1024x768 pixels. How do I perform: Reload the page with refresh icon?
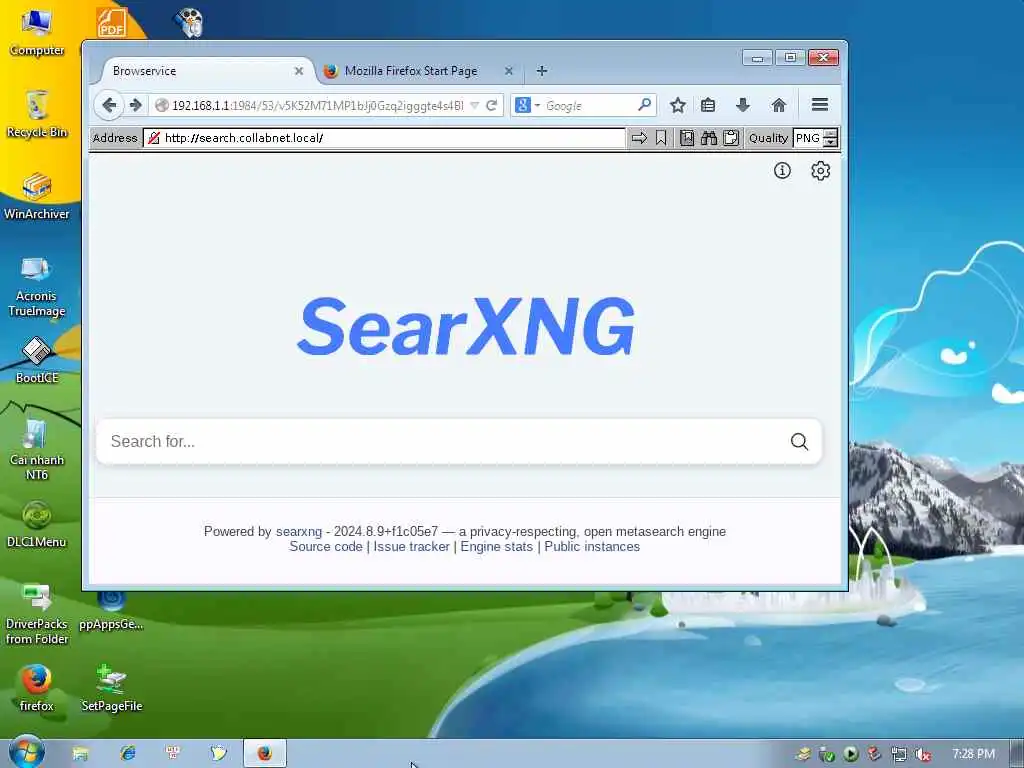(x=492, y=105)
